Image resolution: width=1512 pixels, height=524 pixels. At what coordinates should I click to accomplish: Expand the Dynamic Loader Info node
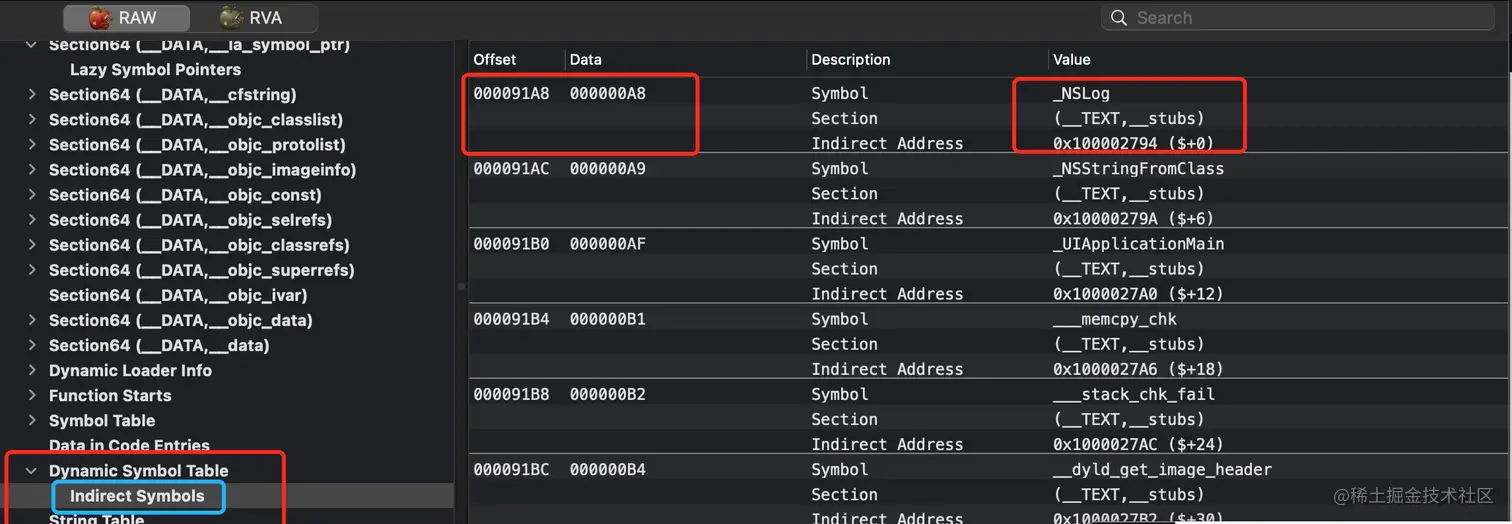(x=31, y=371)
